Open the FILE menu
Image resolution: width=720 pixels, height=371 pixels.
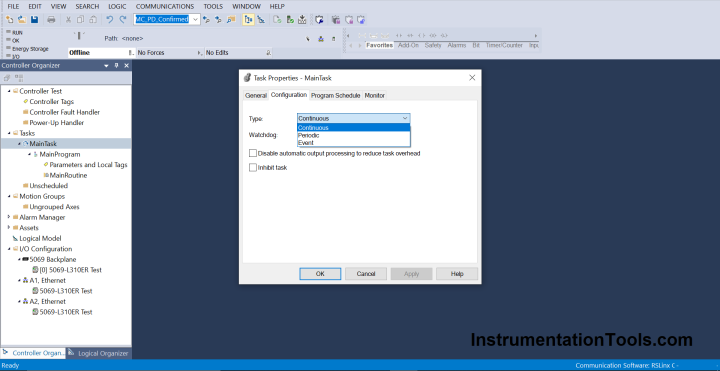(13, 6)
